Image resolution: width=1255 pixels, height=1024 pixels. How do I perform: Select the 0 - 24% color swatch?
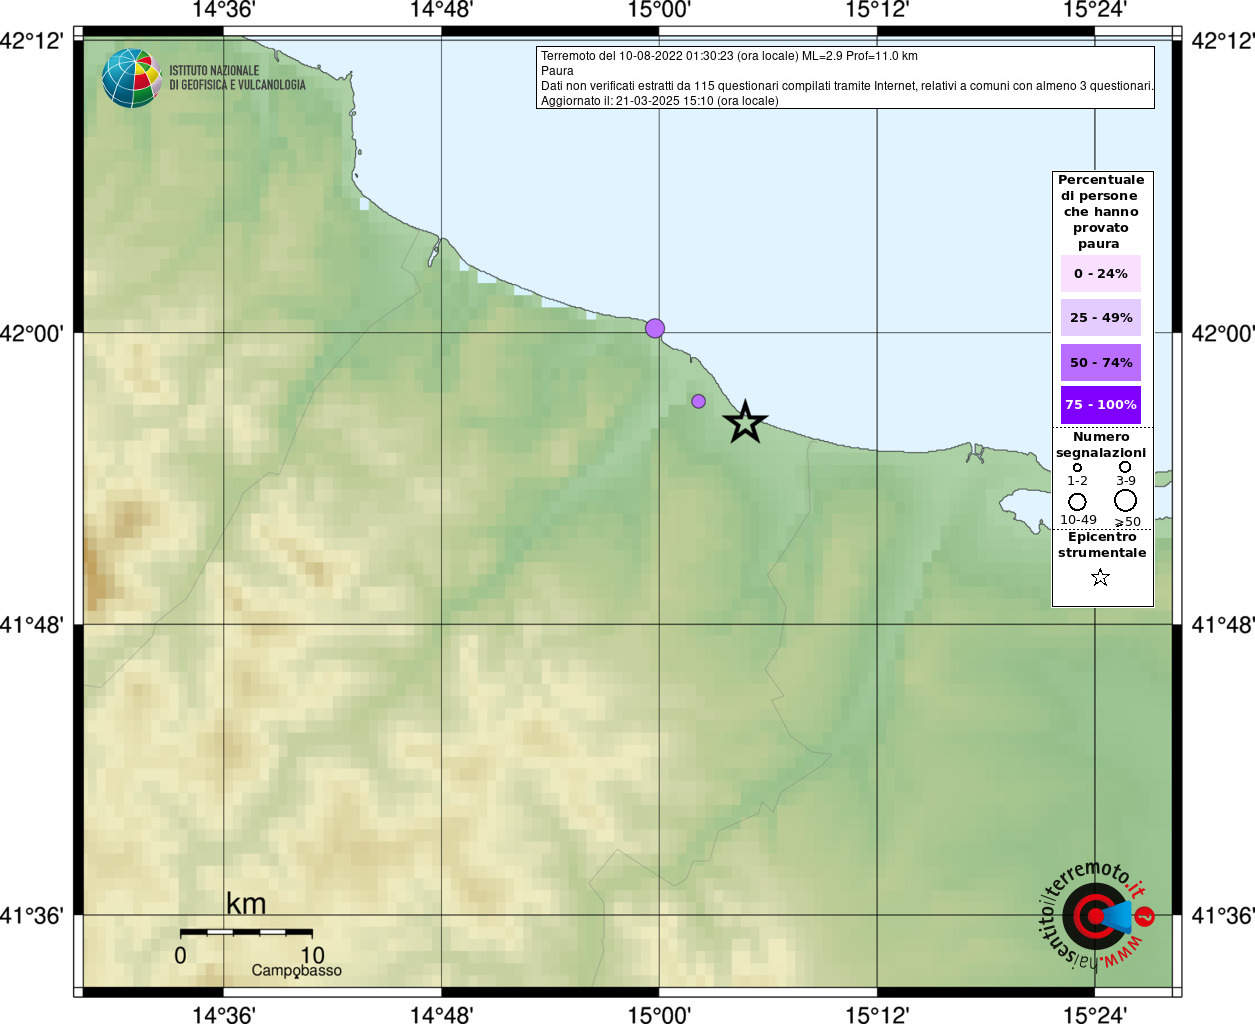click(x=1101, y=273)
